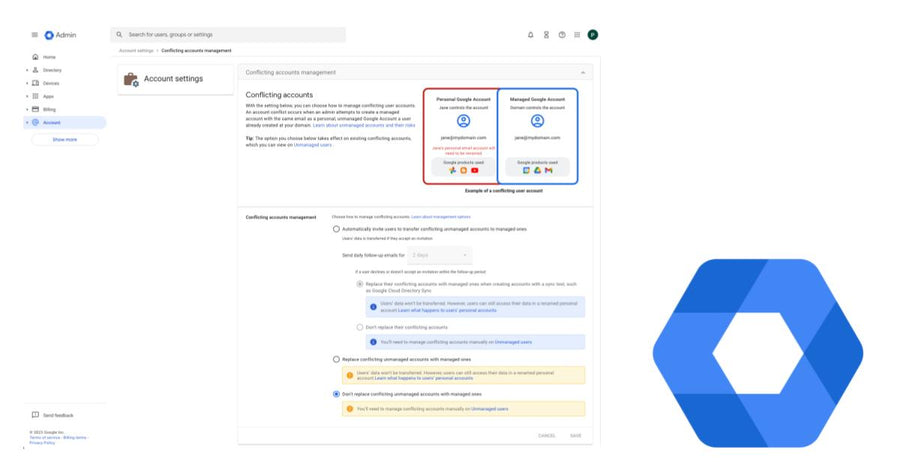Open the Privacy Policy link
This screenshot has width=900, height=473.
coord(42,443)
